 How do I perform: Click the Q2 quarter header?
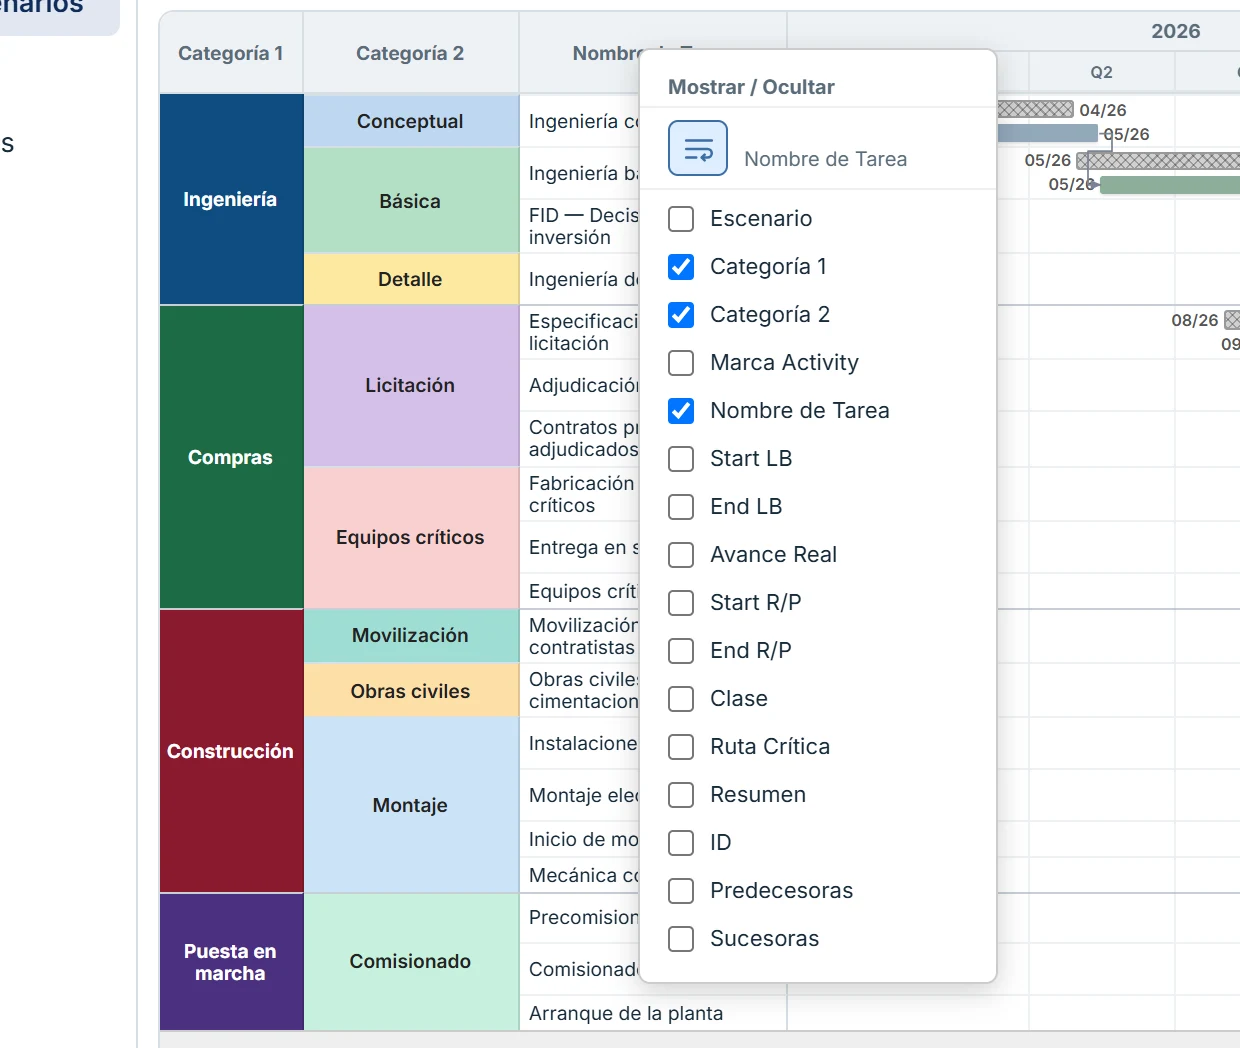1101,72
